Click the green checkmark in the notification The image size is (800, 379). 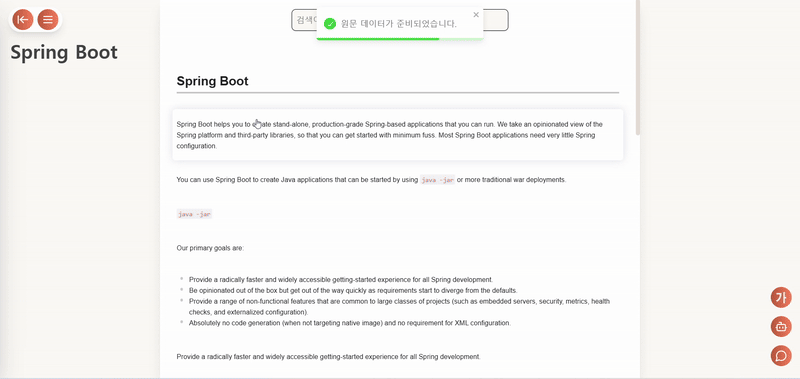(x=330, y=23)
